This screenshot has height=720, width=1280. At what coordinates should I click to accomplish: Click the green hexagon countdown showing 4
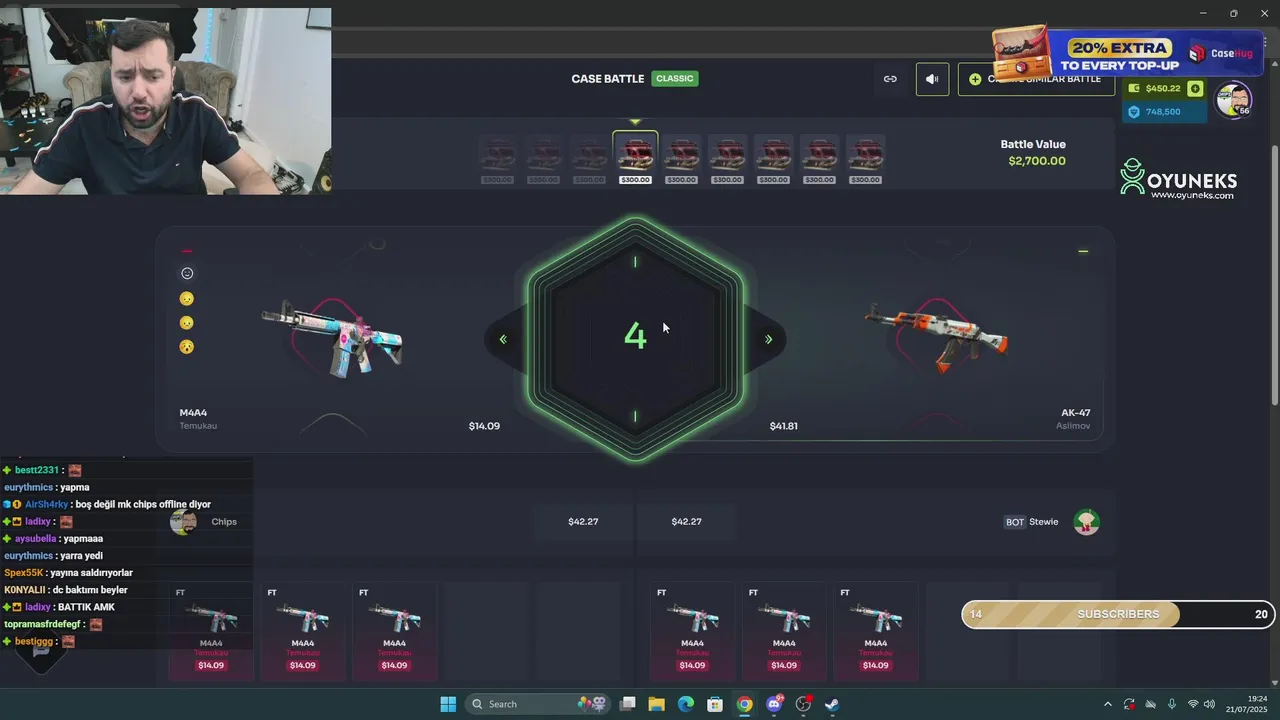635,338
